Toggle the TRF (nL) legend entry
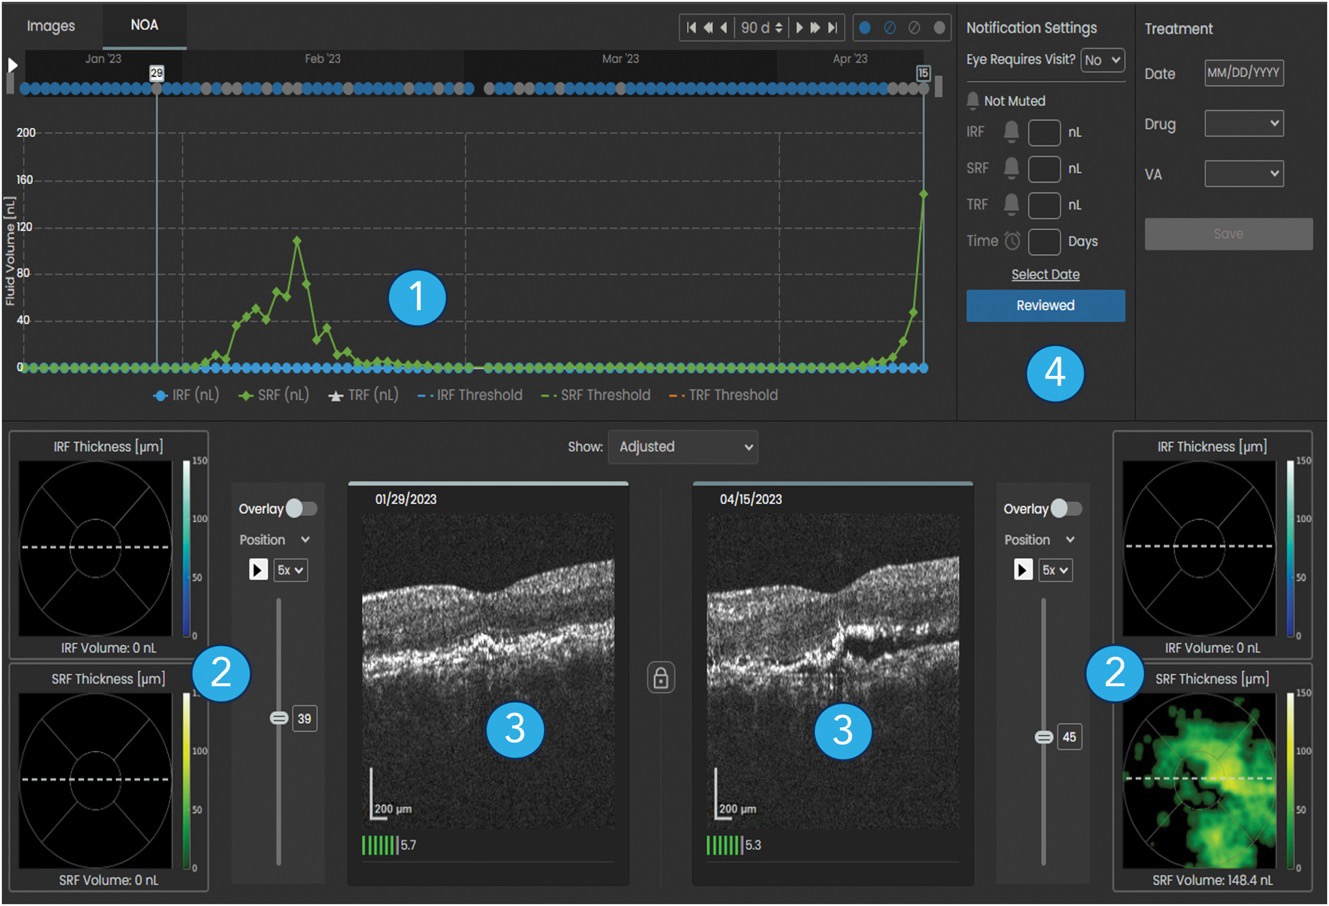Screen dimensions: 1329x906 point(363,395)
